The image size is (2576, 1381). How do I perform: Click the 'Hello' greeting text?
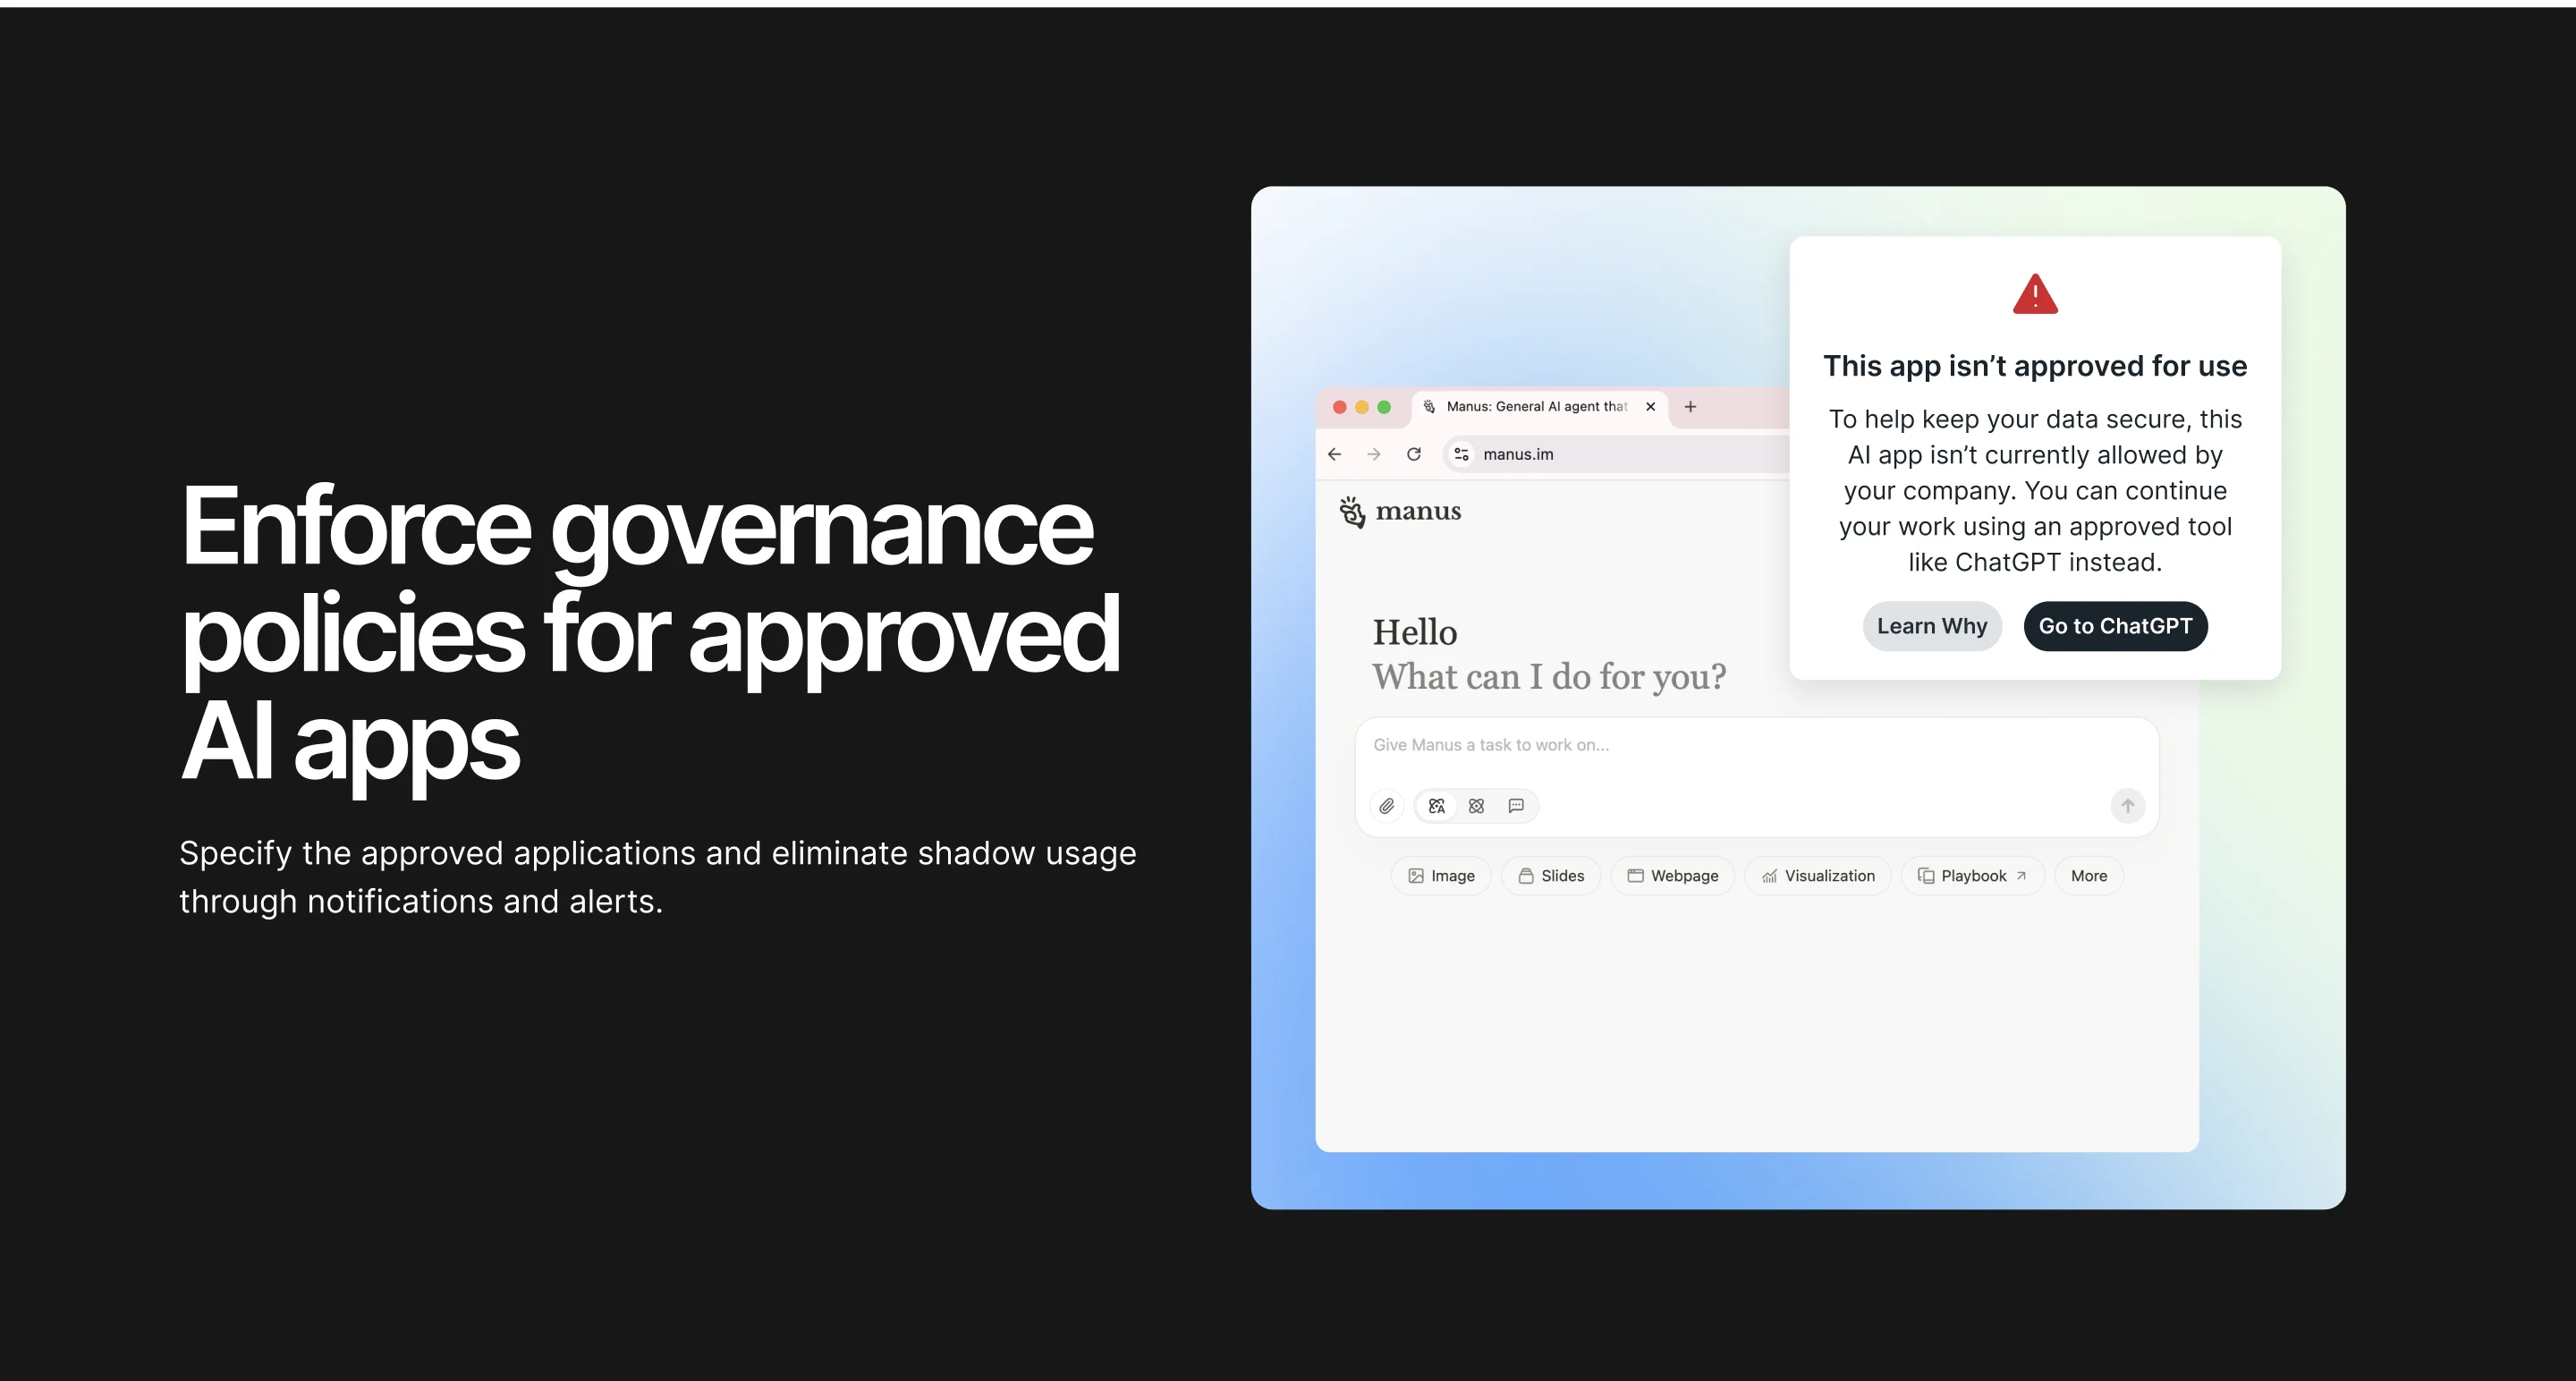tap(1414, 632)
